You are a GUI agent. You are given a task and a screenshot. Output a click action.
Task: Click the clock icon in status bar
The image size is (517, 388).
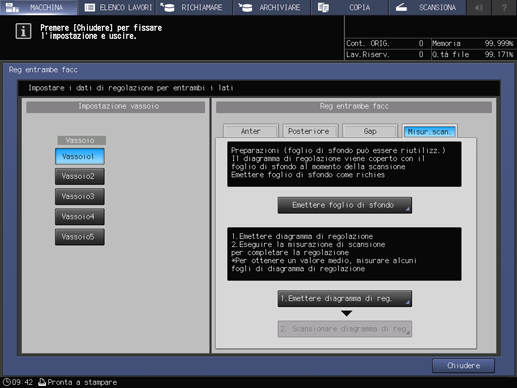(x=7, y=382)
